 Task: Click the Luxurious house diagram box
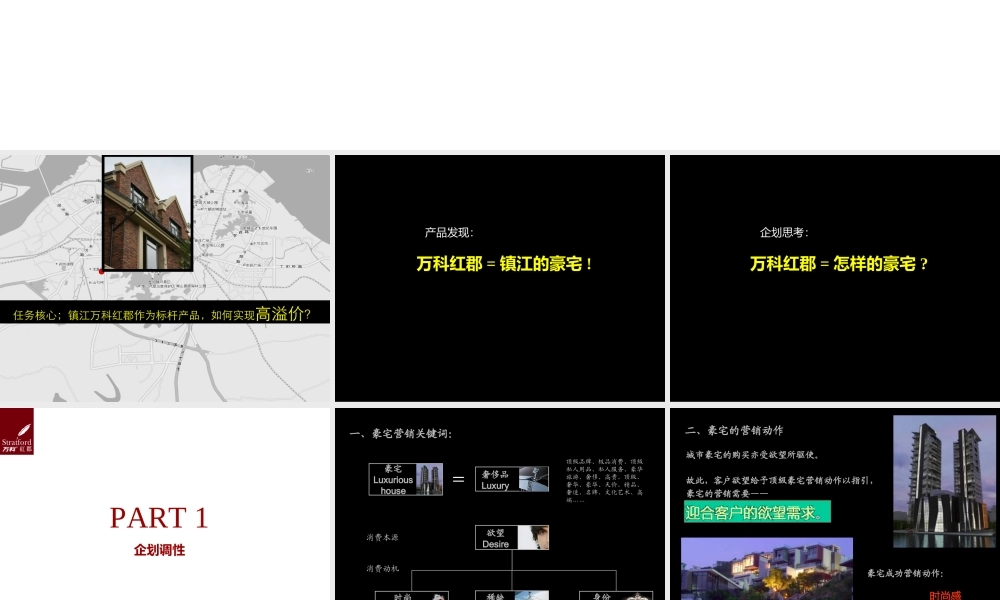coord(405,479)
